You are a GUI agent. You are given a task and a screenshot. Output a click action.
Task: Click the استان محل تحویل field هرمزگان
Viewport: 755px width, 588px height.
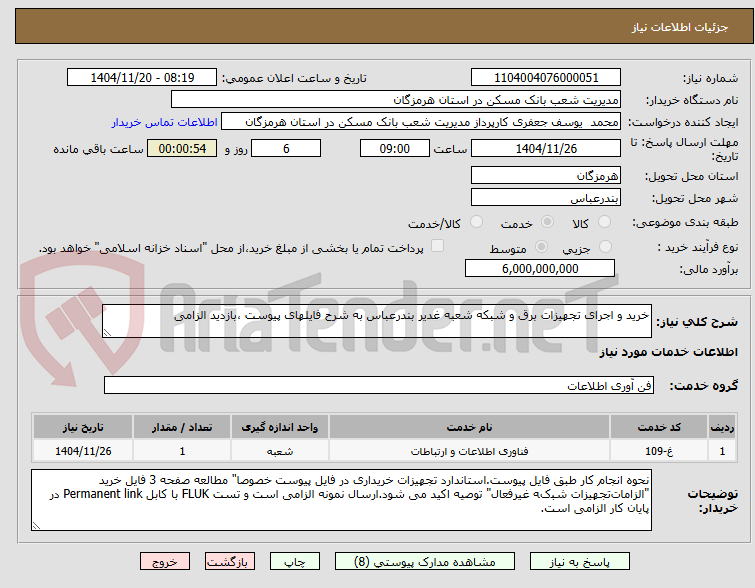[x=546, y=175]
